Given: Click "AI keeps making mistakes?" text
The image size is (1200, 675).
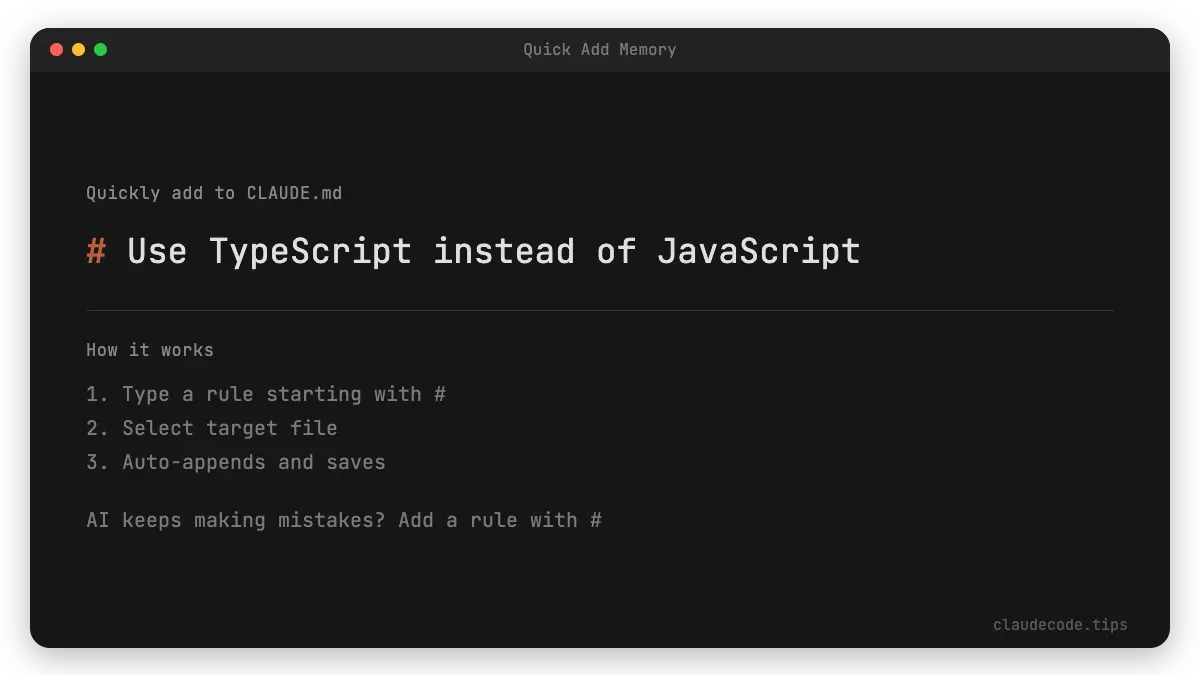Looking at the screenshot, I should [x=235, y=520].
